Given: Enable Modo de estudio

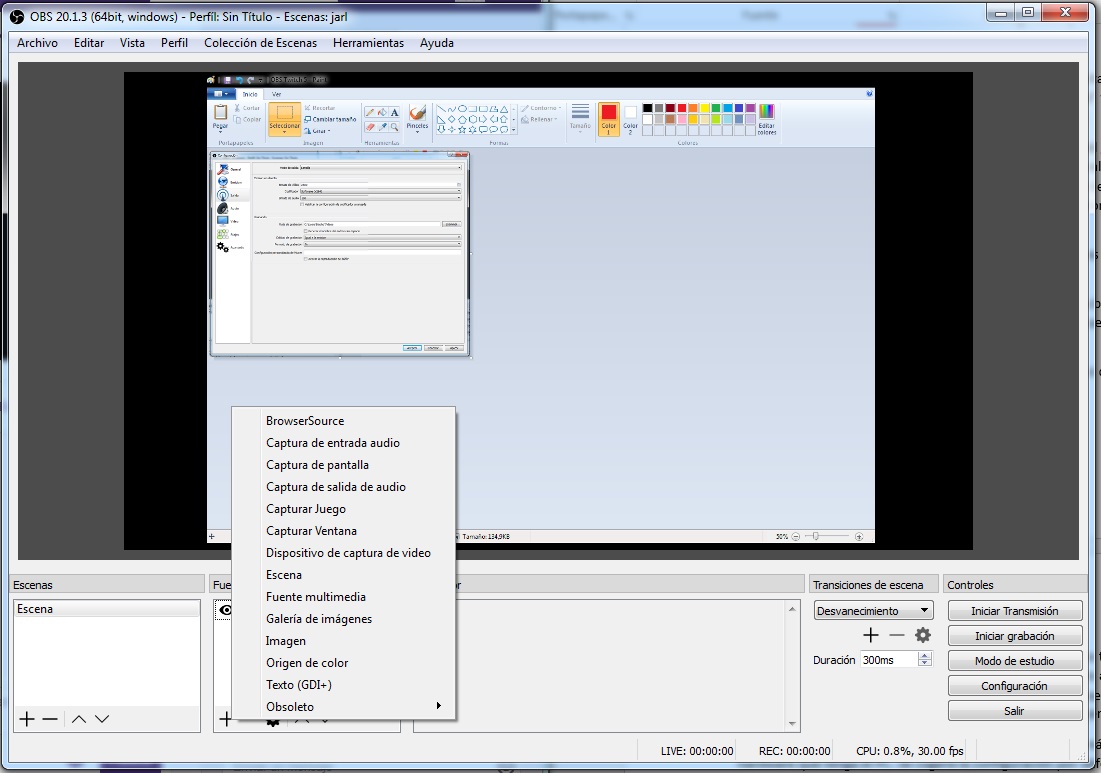Looking at the screenshot, I should pyautogui.click(x=1015, y=661).
